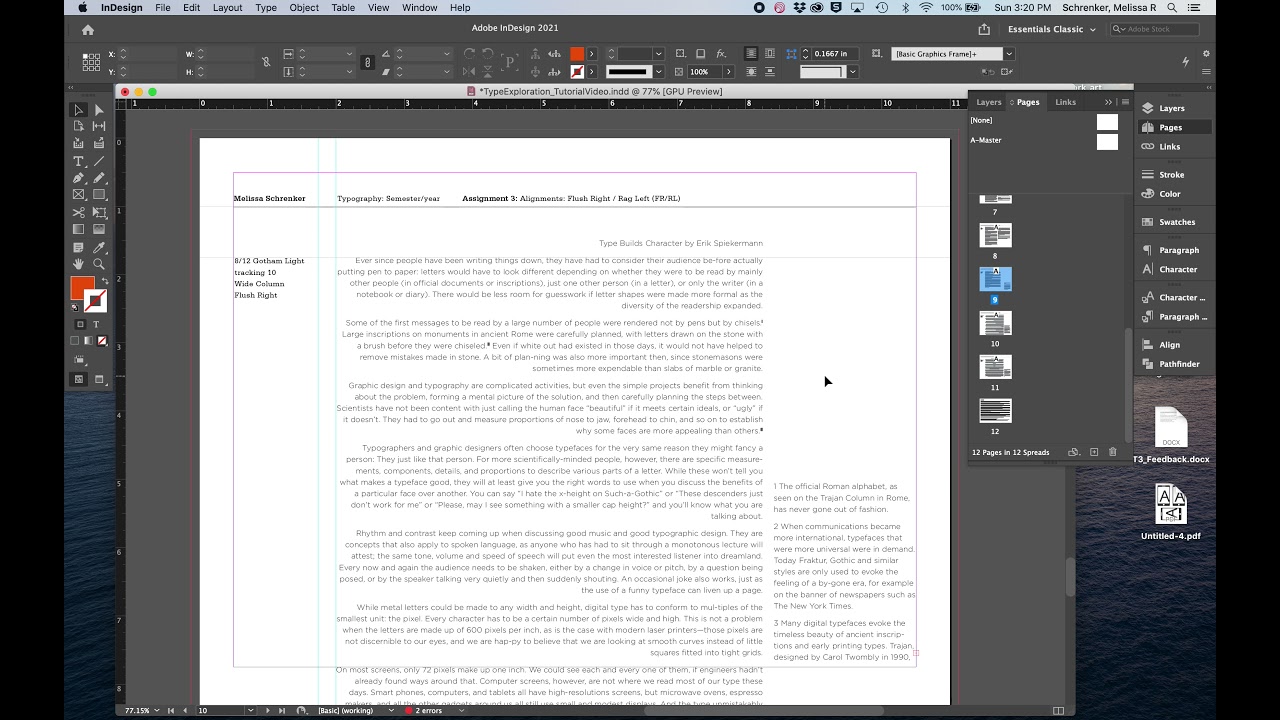Select the Line tool

[99, 161]
